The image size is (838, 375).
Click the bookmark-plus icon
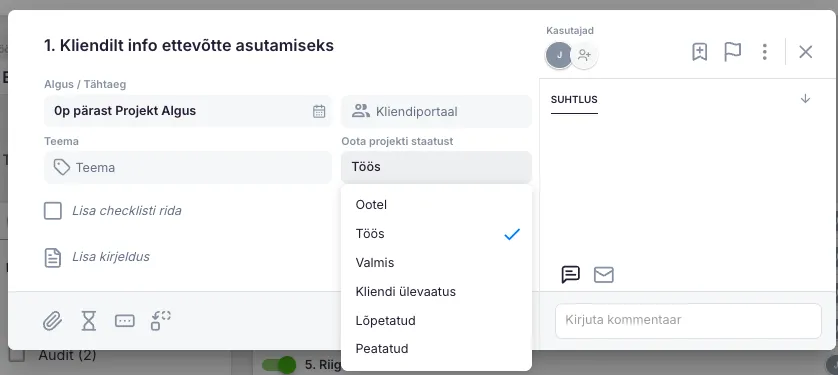[x=700, y=52]
